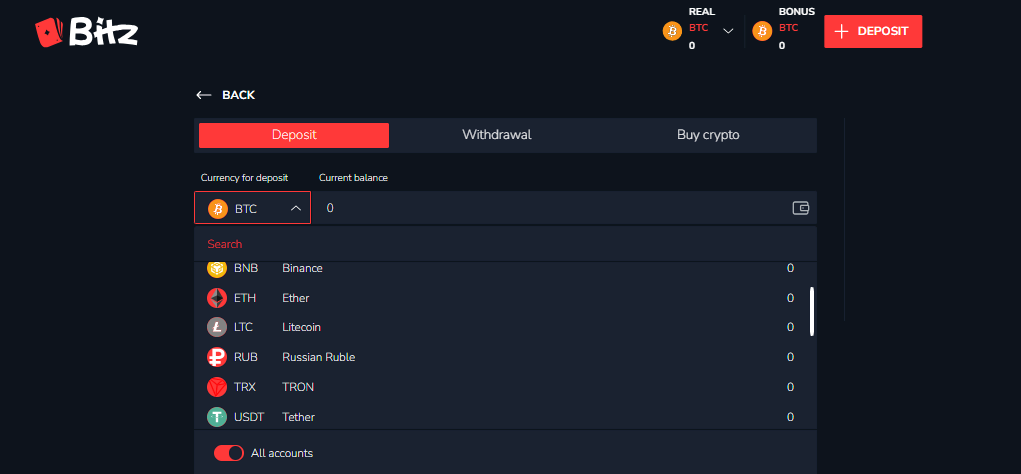Click the RUB Russian Ruble icon
Image resolution: width=1021 pixels, height=474 pixels.
click(217, 357)
